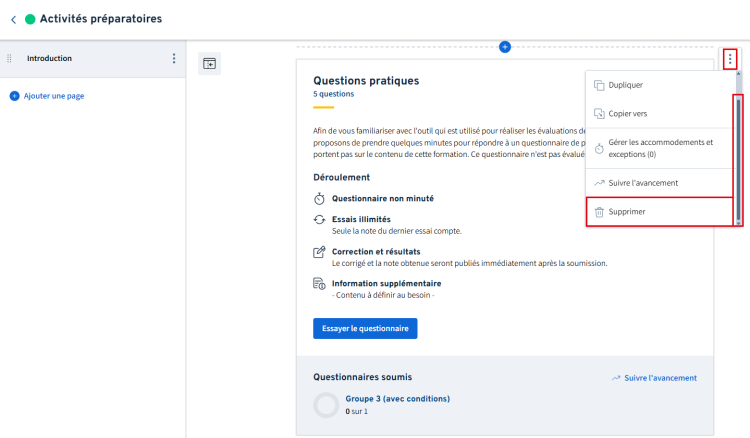Open Gérer les accommodements et exceptions
The height and width of the screenshot is (438, 750).
tap(661, 148)
